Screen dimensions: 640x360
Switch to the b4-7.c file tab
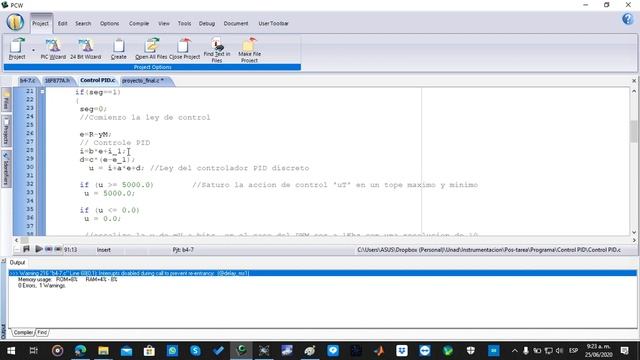(x=27, y=80)
